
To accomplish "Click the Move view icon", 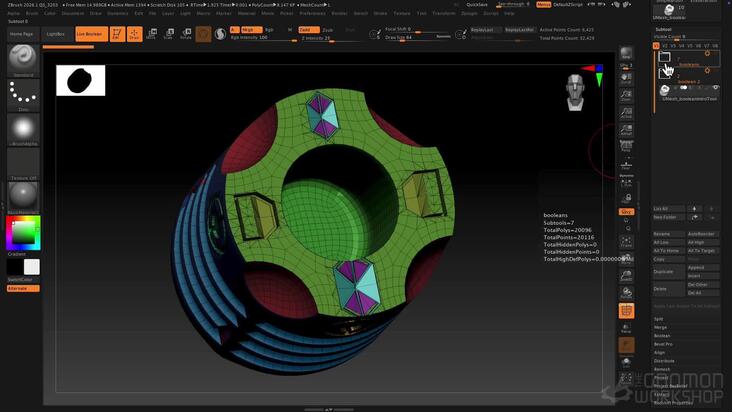I will point(626,258).
